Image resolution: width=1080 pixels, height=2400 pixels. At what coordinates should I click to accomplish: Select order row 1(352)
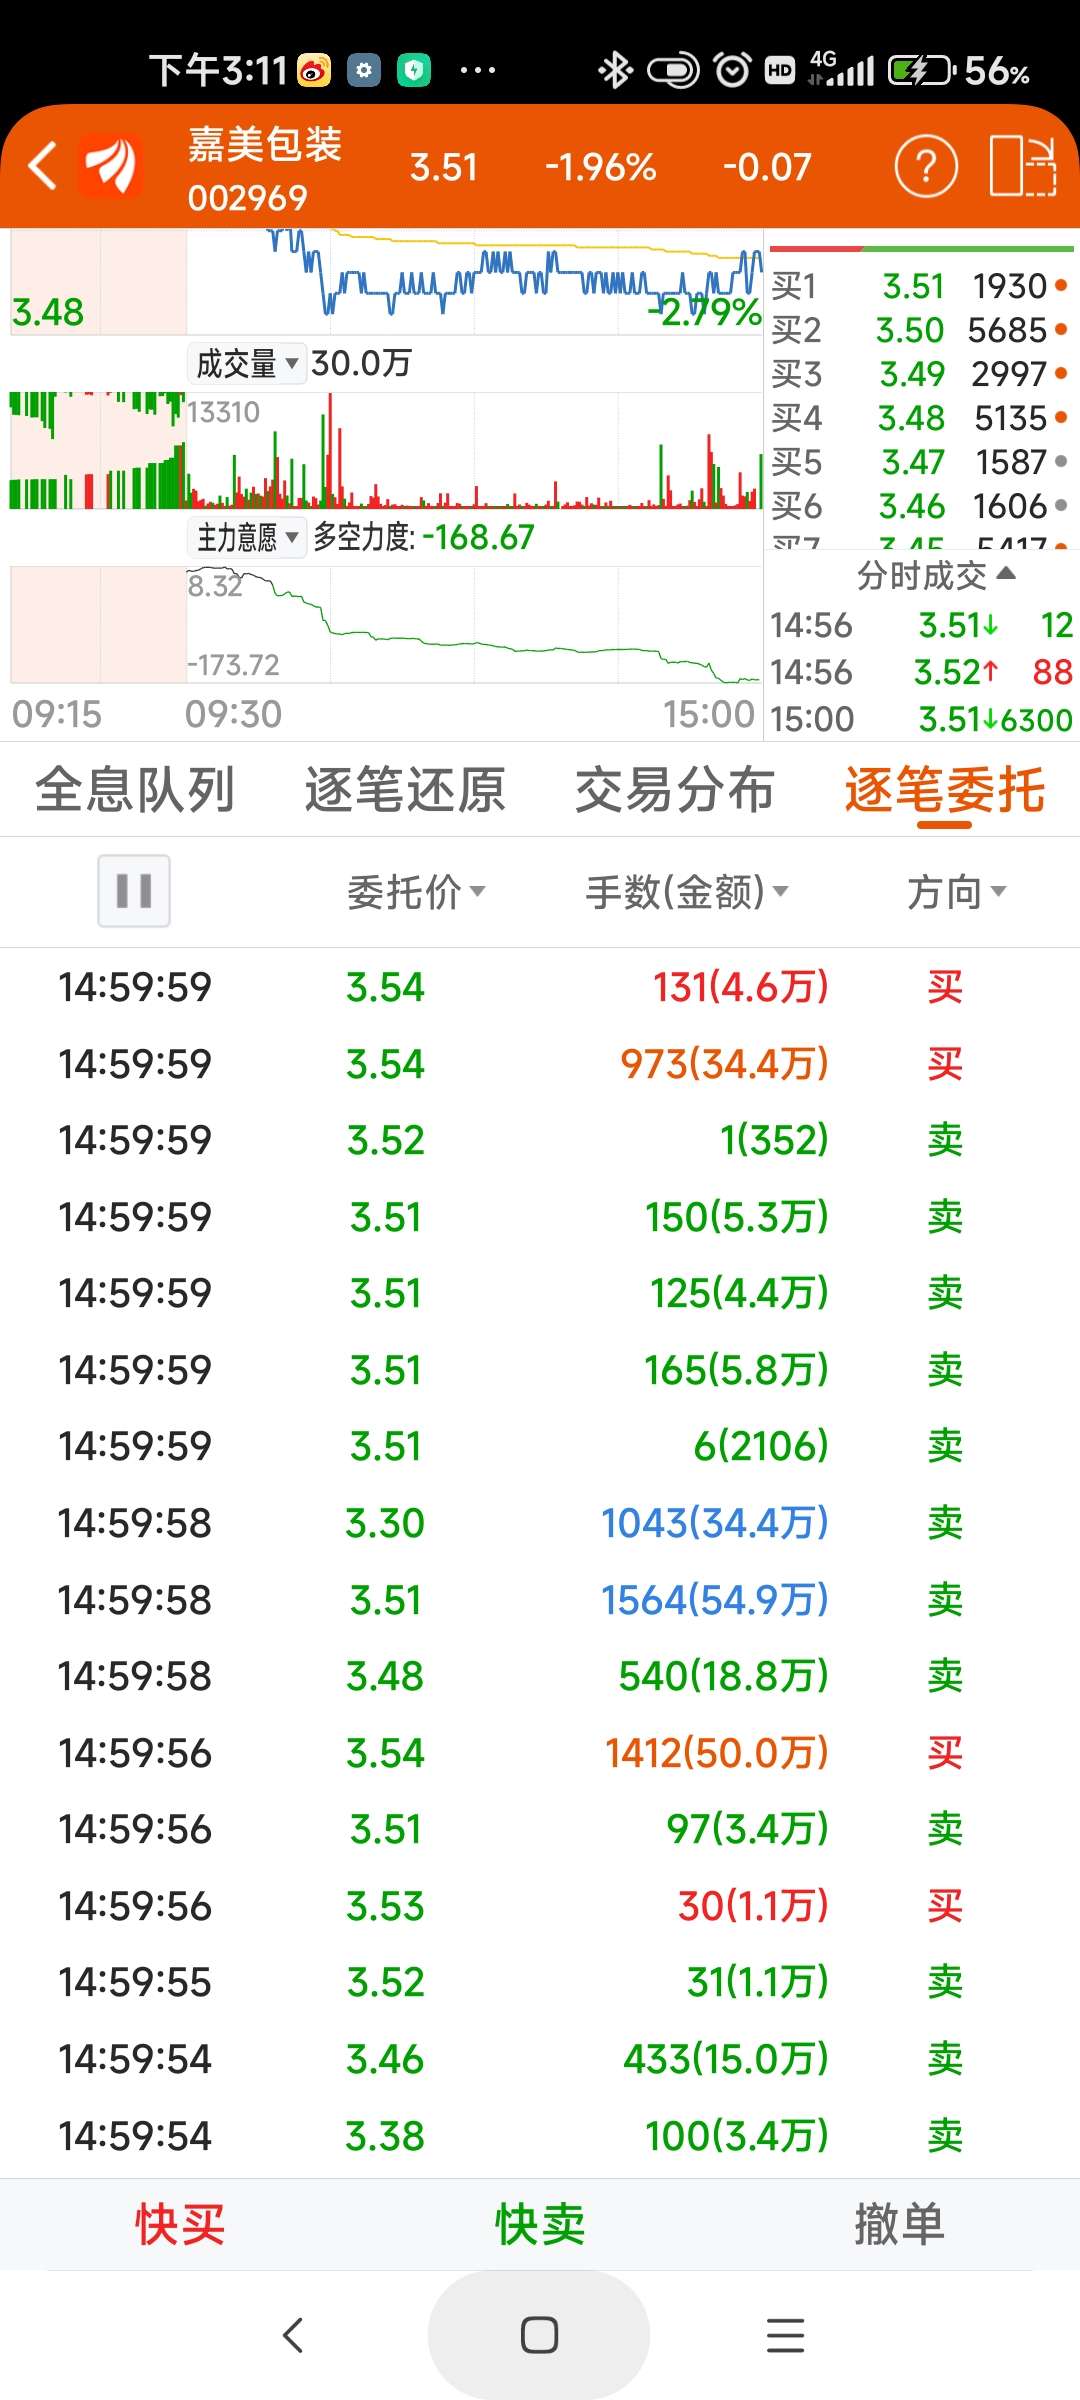(540, 1140)
